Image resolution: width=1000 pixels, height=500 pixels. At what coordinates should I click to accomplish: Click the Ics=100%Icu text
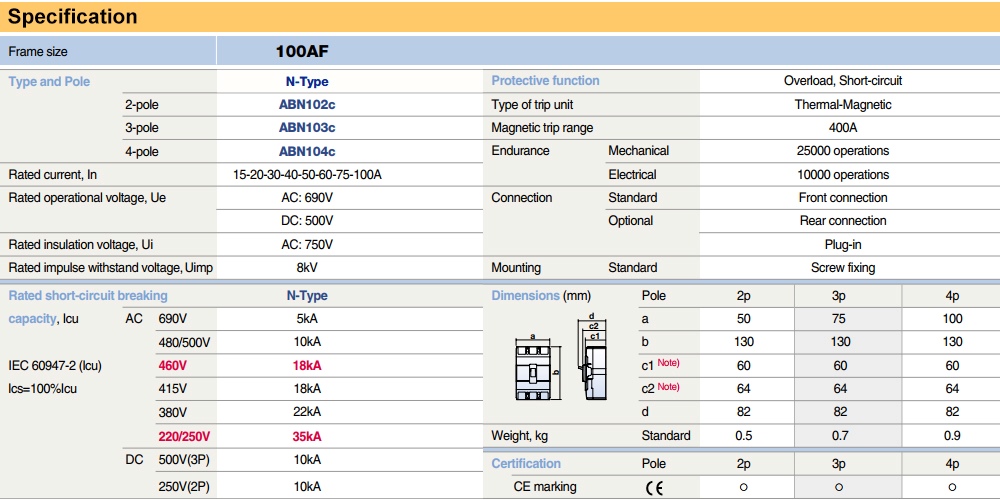coord(43,388)
